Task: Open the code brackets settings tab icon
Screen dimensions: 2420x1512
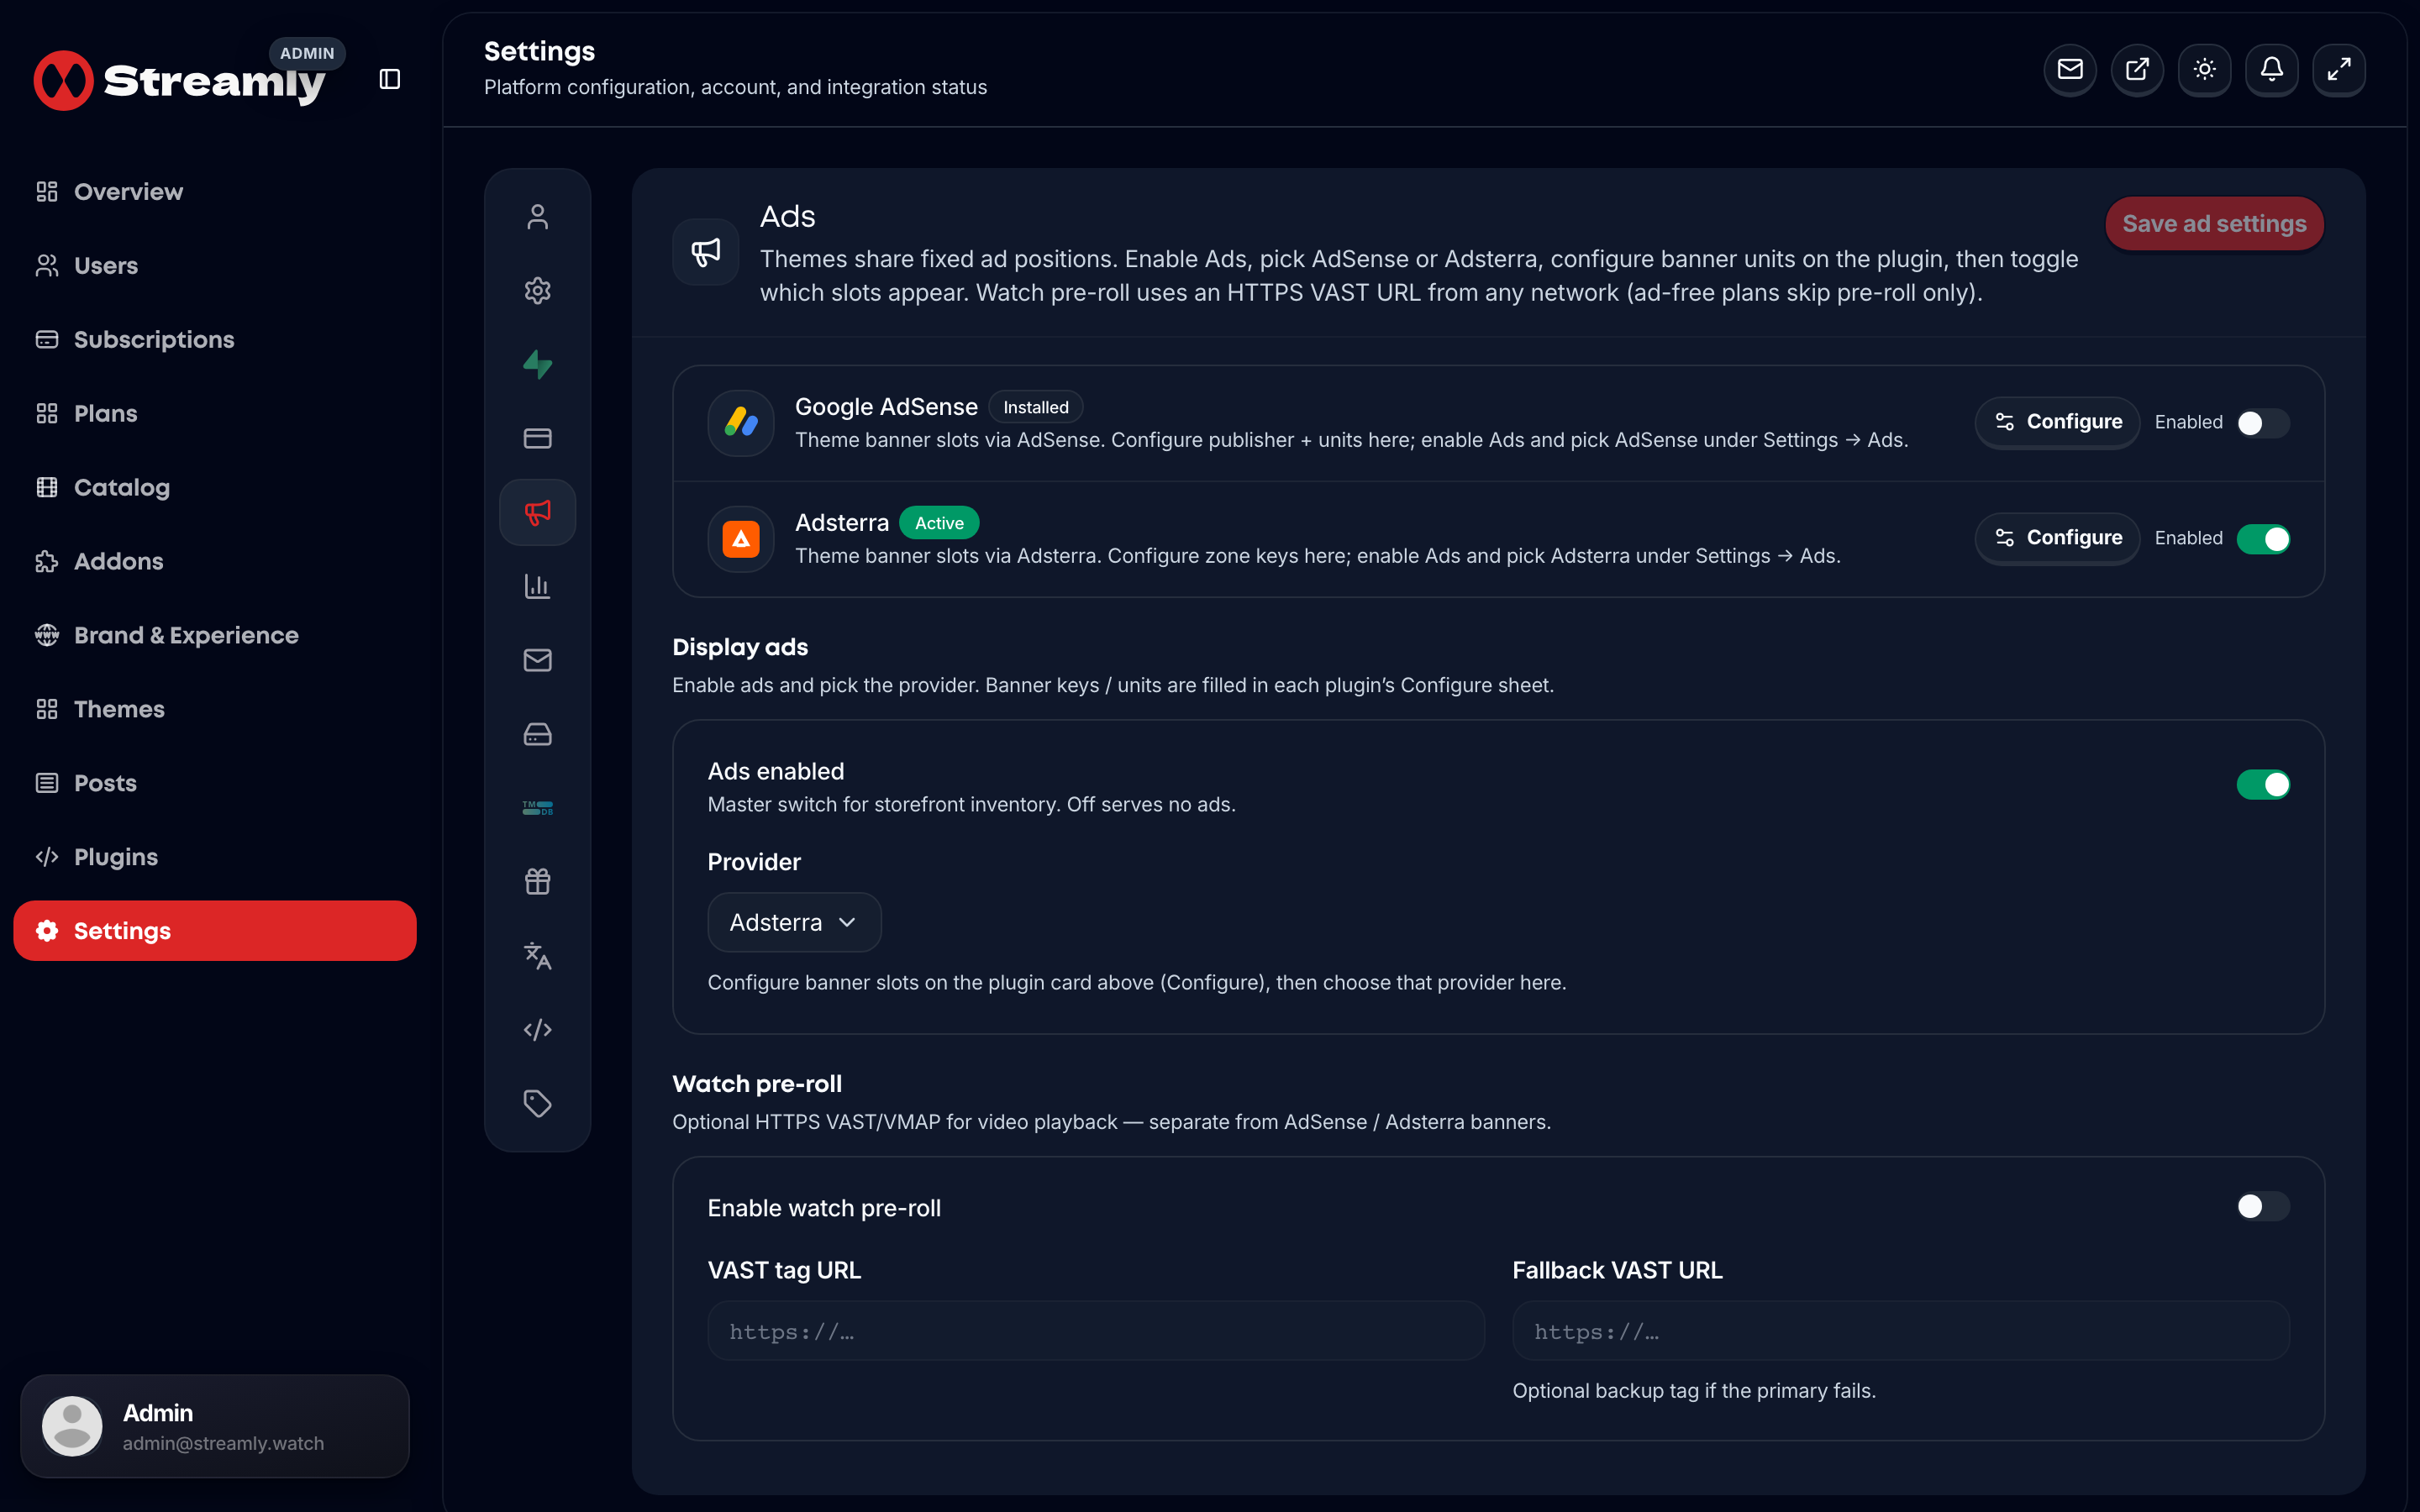Action: pyautogui.click(x=538, y=1029)
